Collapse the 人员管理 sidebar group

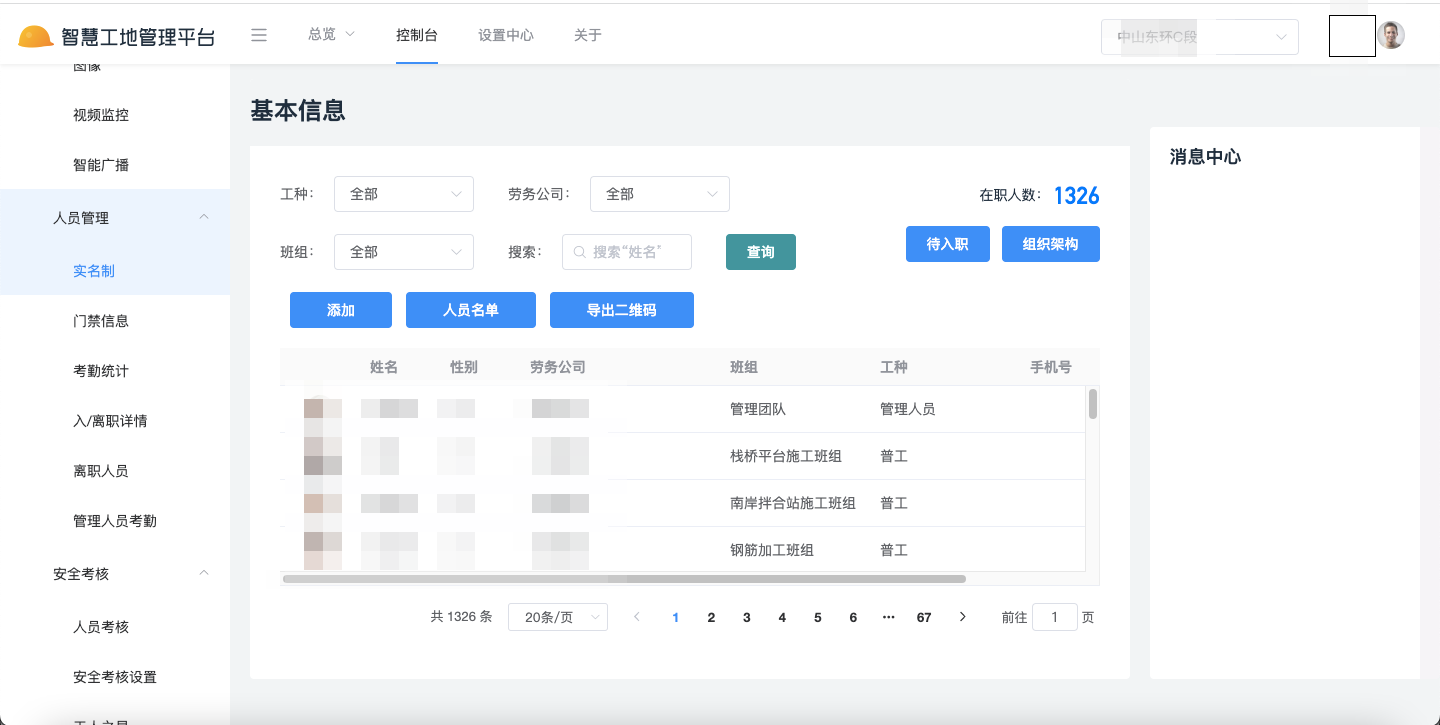tap(115, 217)
